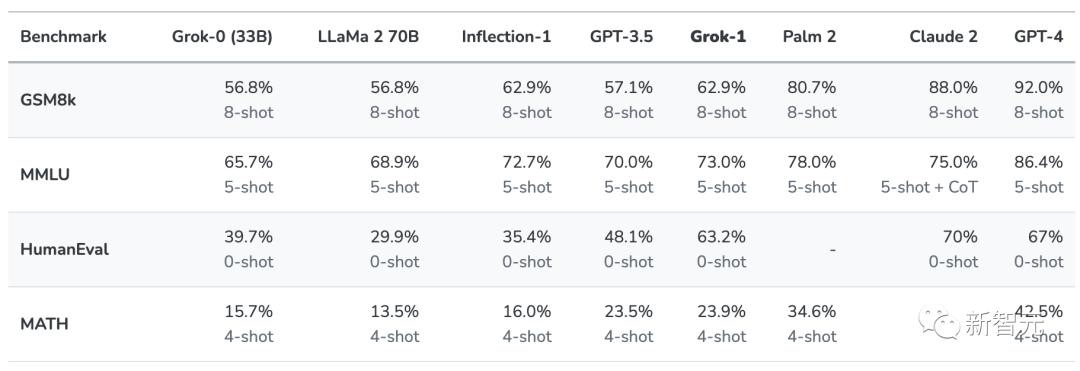Select the Inflection-1 column header

tap(506, 36)
